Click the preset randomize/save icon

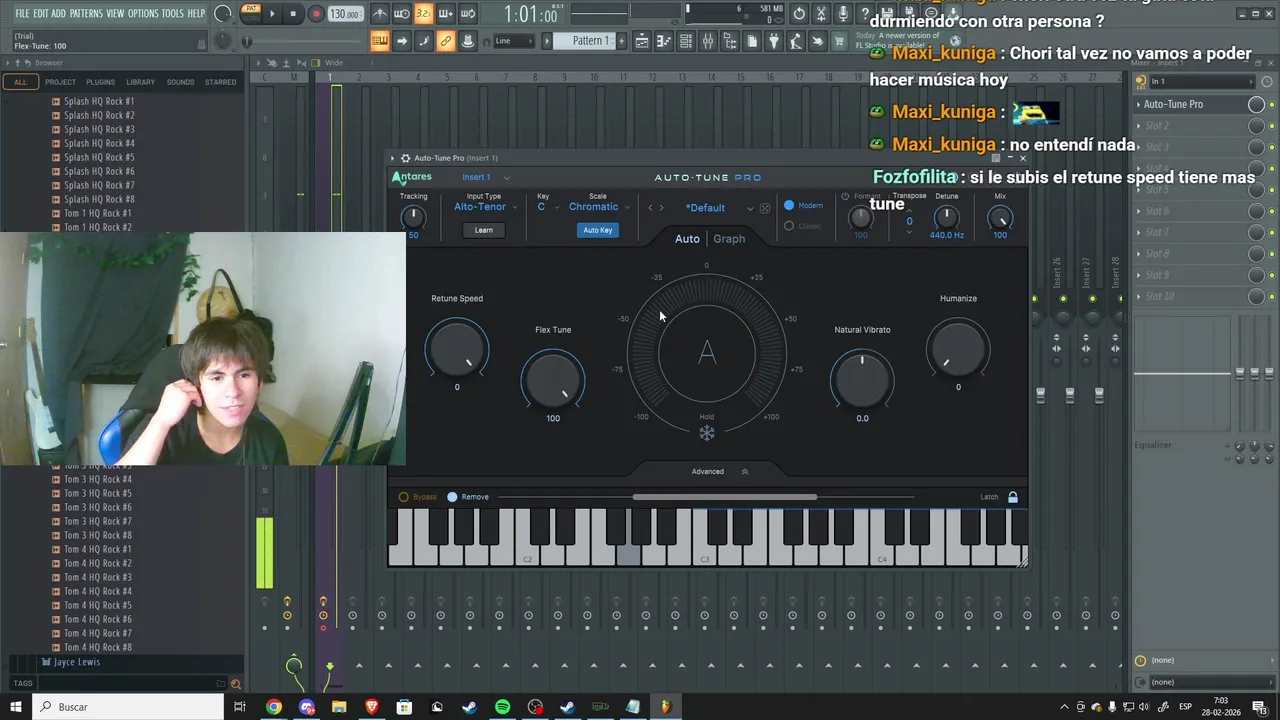click(765, 208)
